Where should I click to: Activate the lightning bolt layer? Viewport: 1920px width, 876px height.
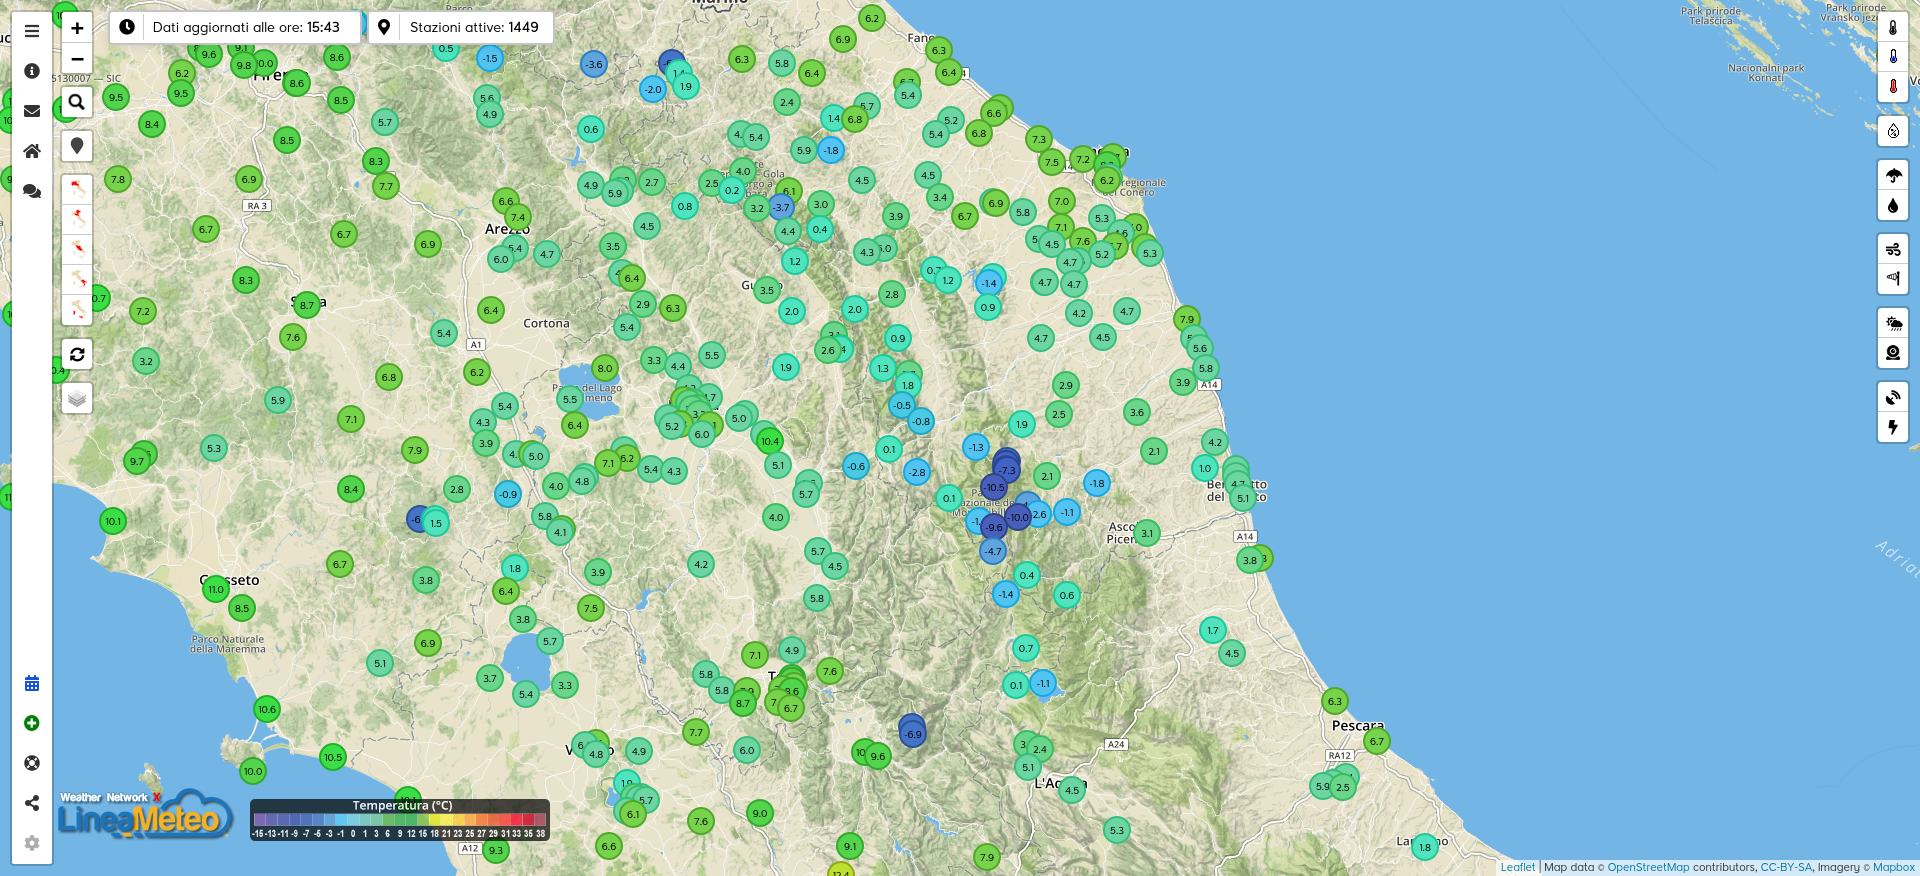tap(1893, 427)
